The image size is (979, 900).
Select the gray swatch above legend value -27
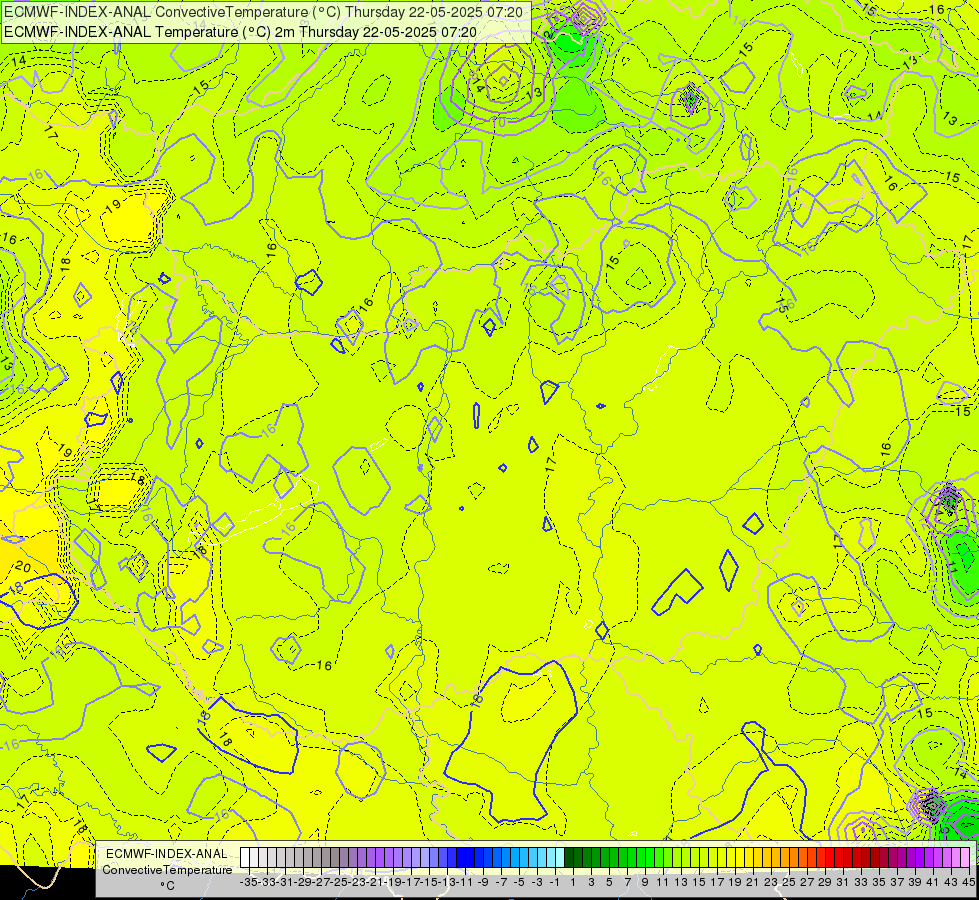coord(317,858)
